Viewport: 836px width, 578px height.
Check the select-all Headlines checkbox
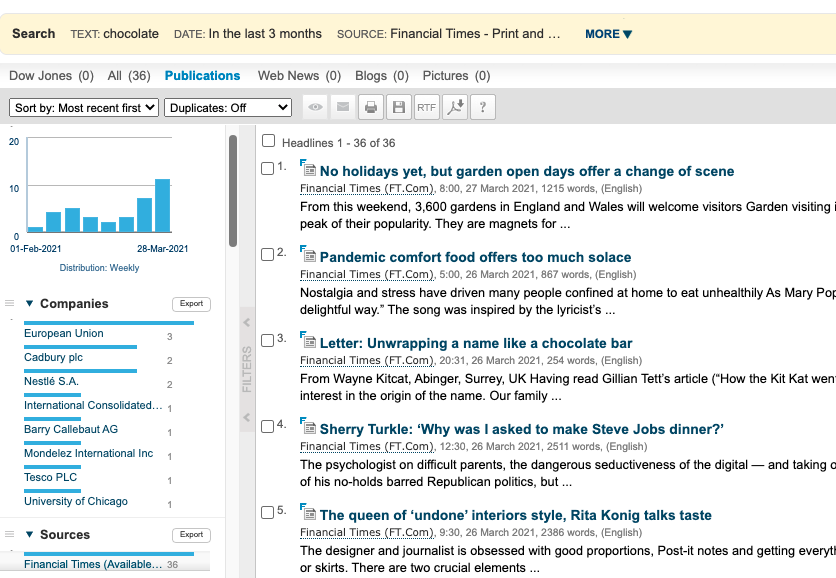coord(268,142)
